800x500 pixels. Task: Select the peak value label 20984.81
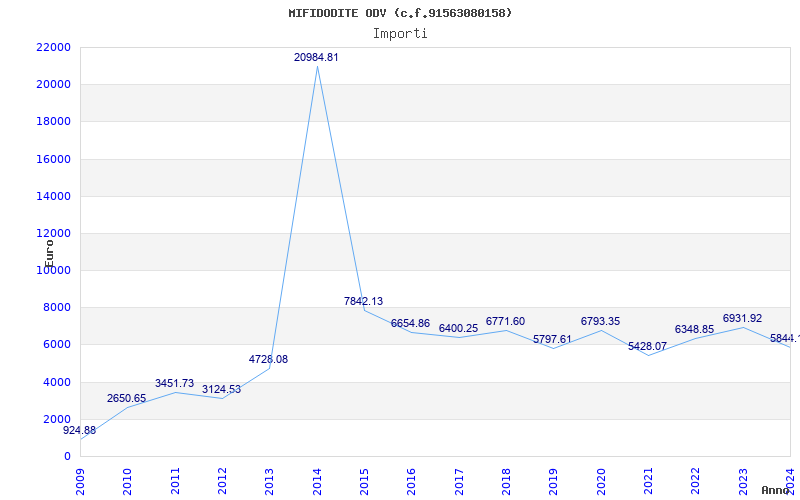tap(316, 58)
